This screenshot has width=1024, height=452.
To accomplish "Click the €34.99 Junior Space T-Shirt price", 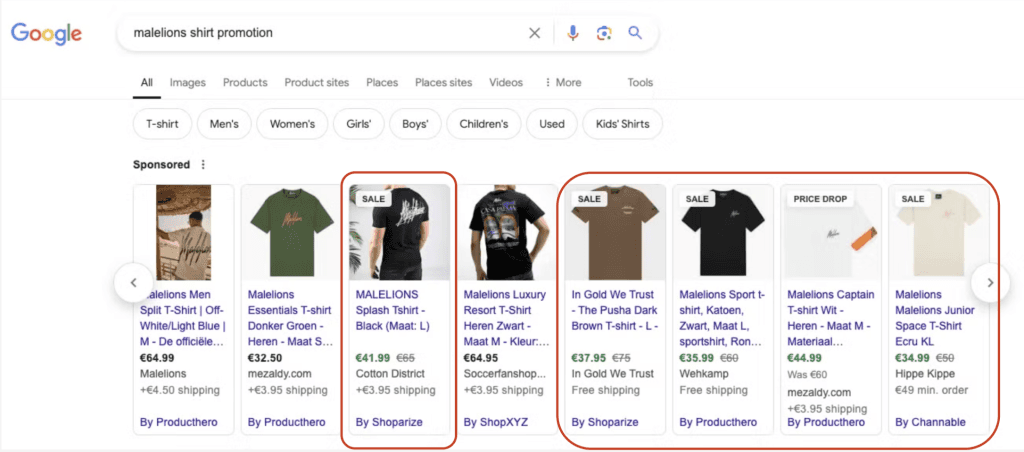I will (x=912, y=358).
